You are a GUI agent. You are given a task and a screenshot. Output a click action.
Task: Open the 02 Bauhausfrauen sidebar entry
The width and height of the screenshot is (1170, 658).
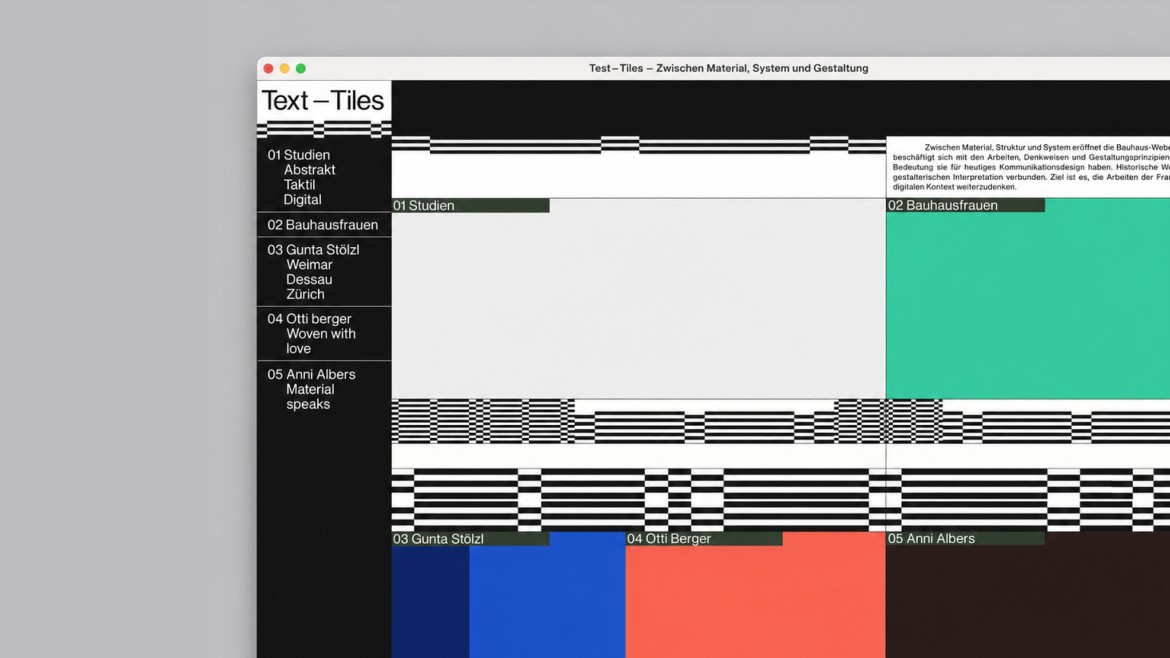[322, 225]
